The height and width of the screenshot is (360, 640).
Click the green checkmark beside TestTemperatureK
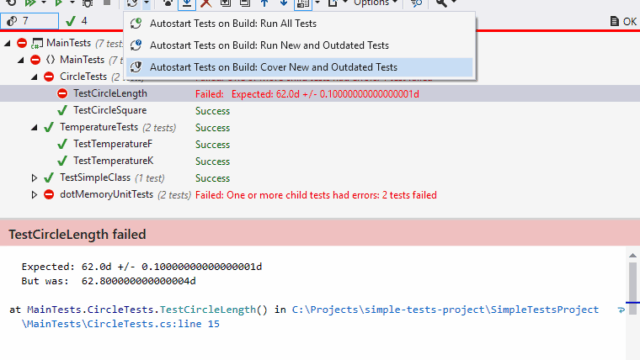click(62, 161)
